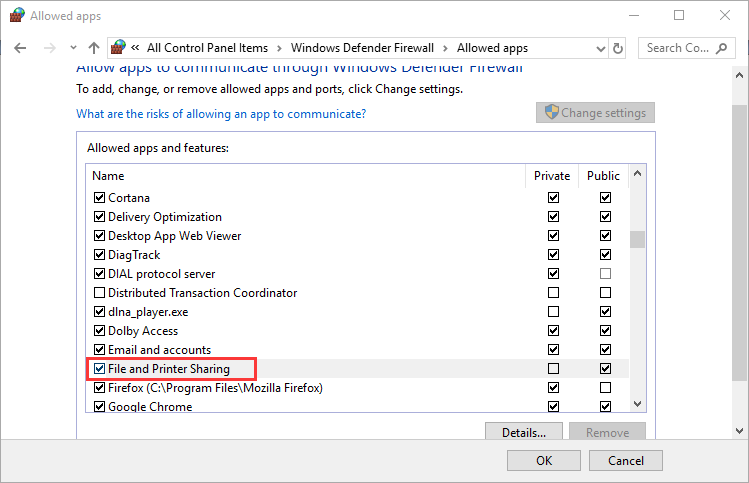
Task: Open risks of allowing an app link
Action: pyautogui.click(x=221, y=114)
